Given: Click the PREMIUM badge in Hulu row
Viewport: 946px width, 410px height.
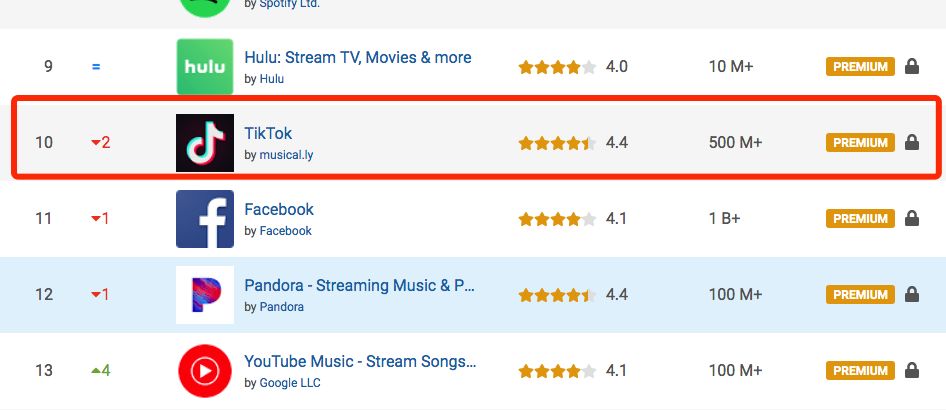Looking at the screenshot, I should coord(860,67).
